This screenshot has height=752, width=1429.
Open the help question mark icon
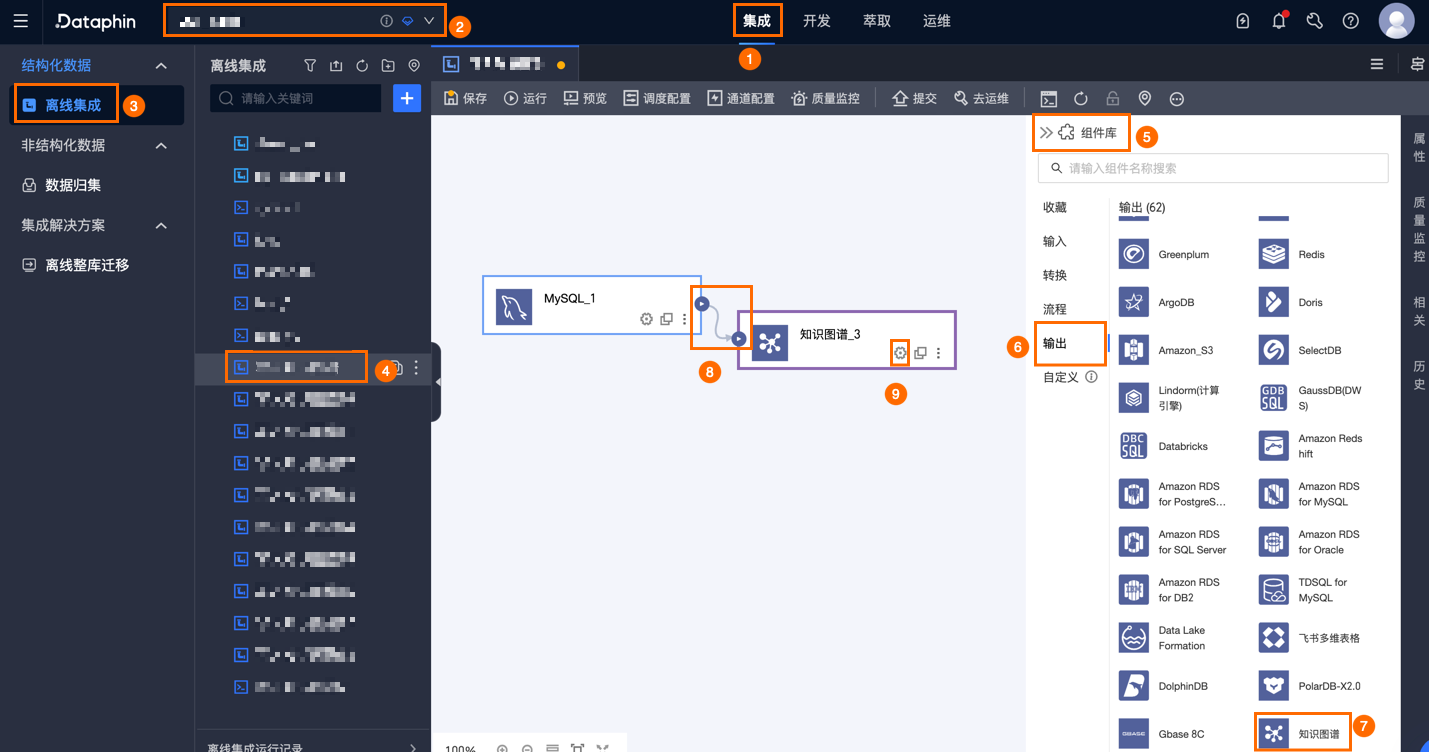pyautogui.click(x=1351, y=21)
